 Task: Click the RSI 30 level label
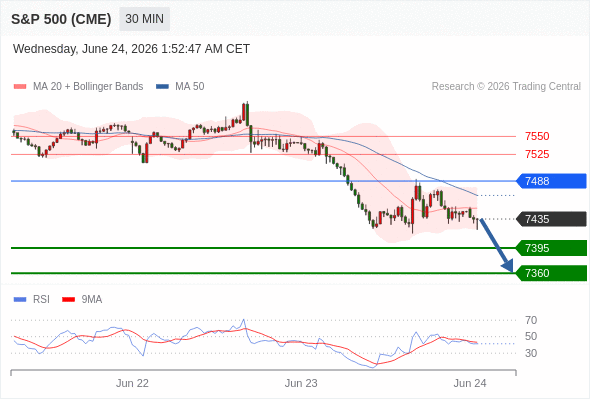coord(531,353)
